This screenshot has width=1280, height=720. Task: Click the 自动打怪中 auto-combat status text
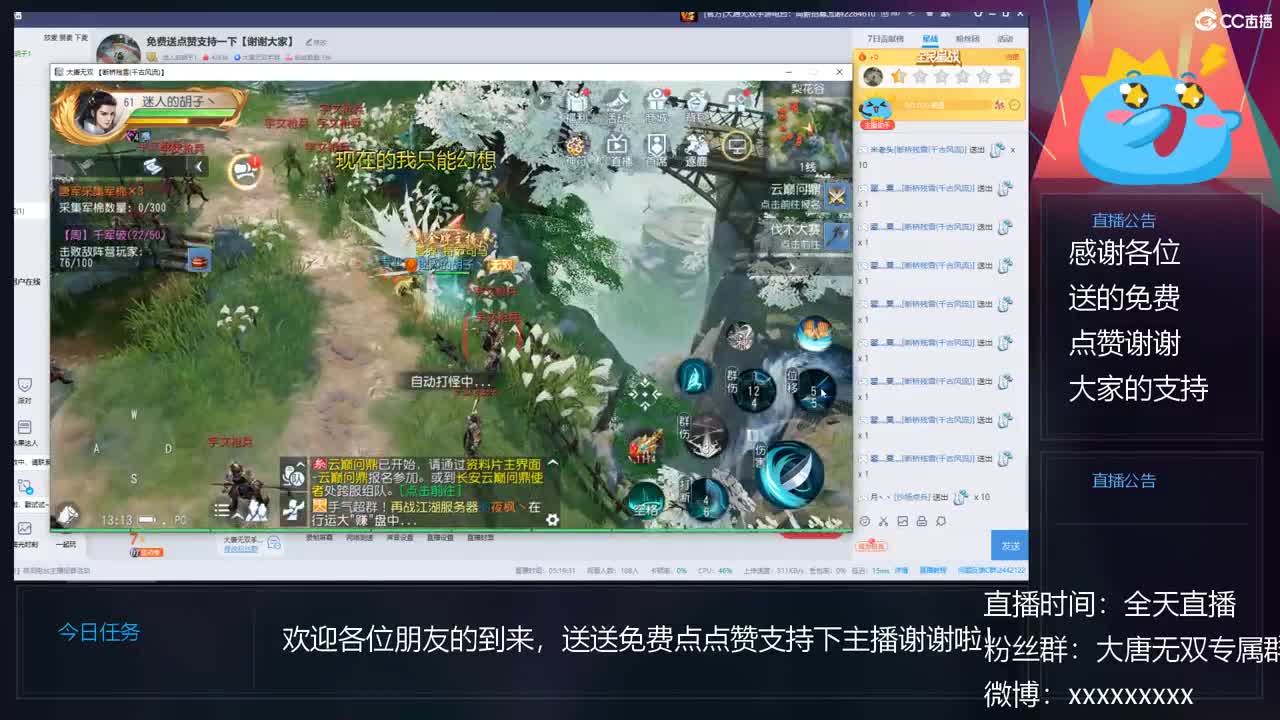coord(451,381)
